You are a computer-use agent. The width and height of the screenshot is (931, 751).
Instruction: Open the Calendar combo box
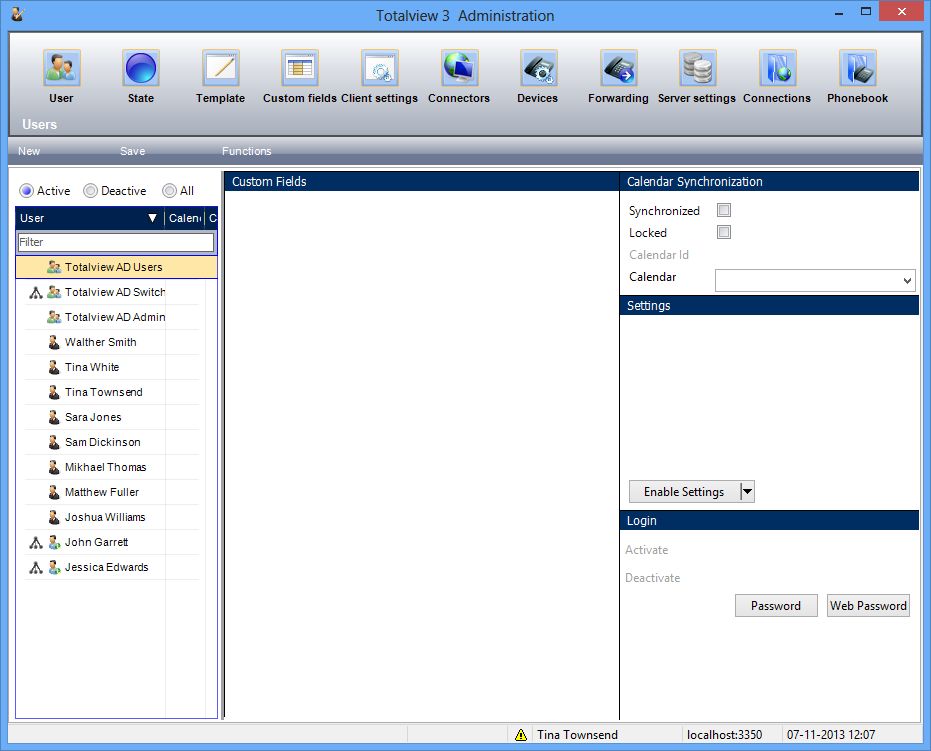815,280
